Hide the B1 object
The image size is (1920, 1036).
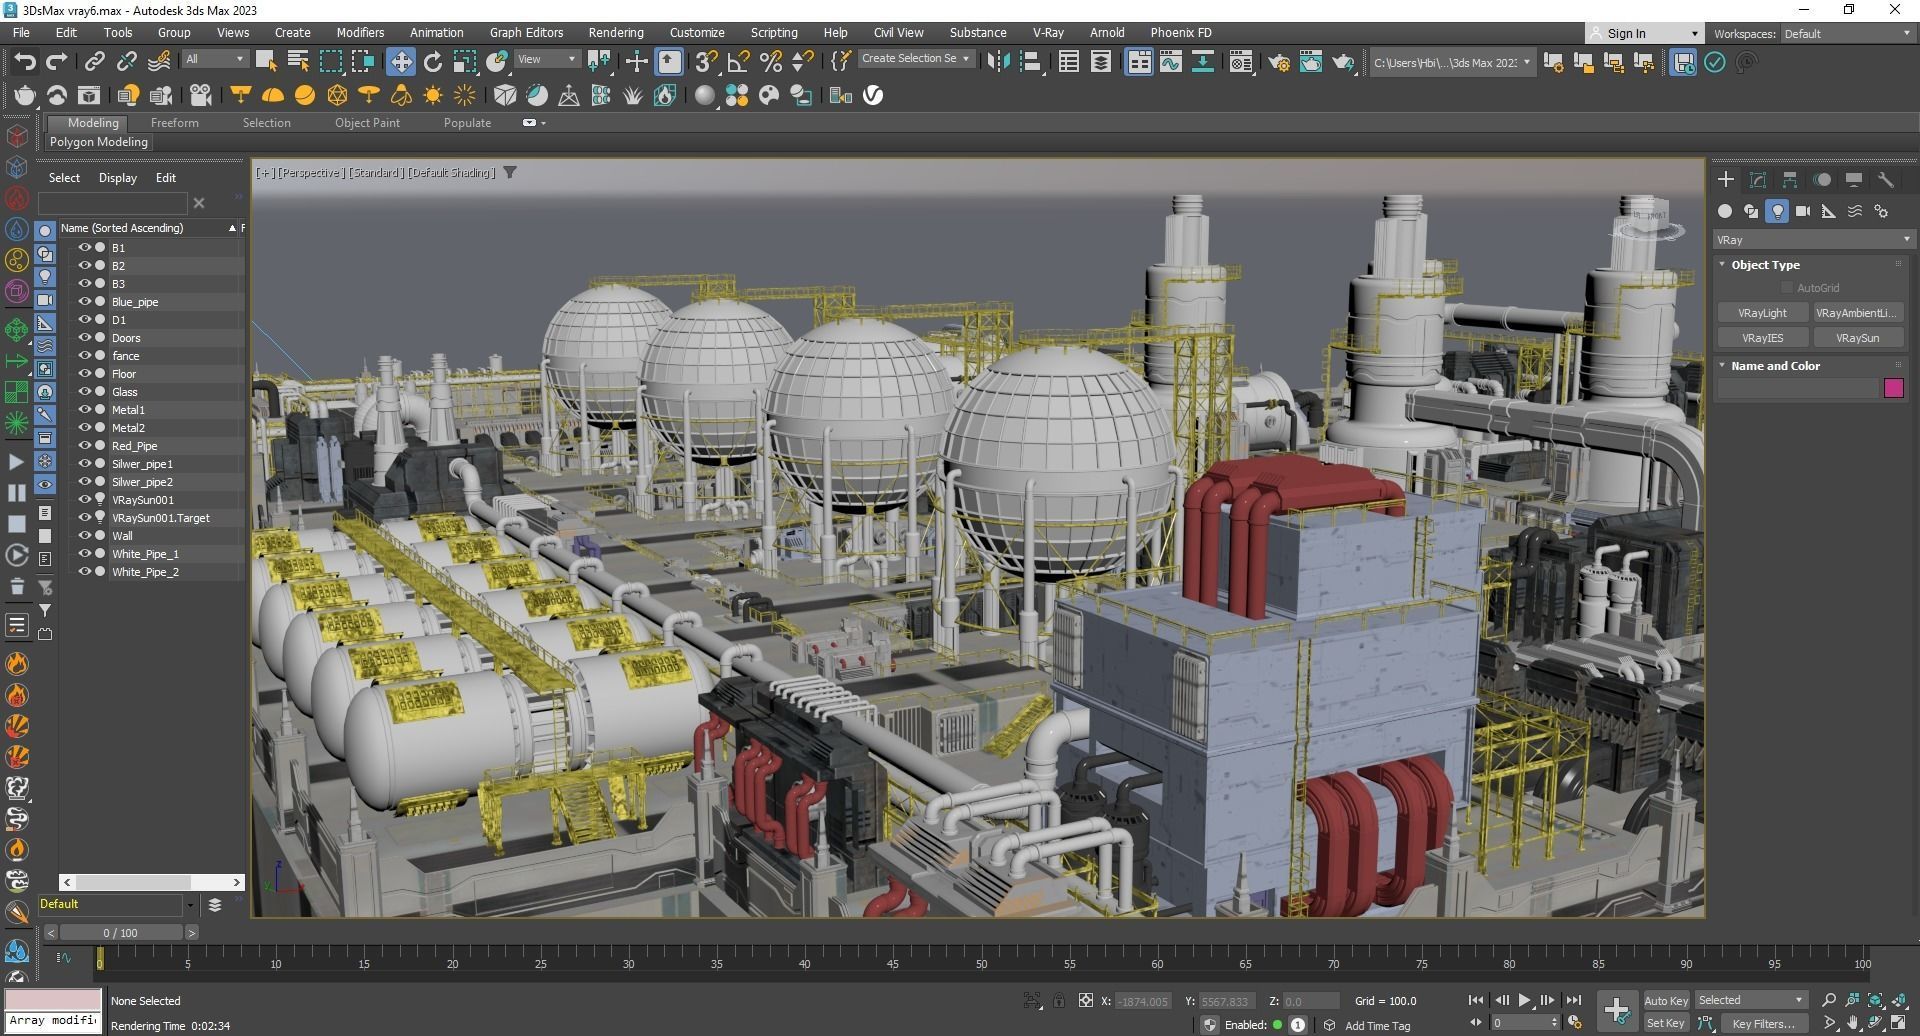tap(85, 247)
